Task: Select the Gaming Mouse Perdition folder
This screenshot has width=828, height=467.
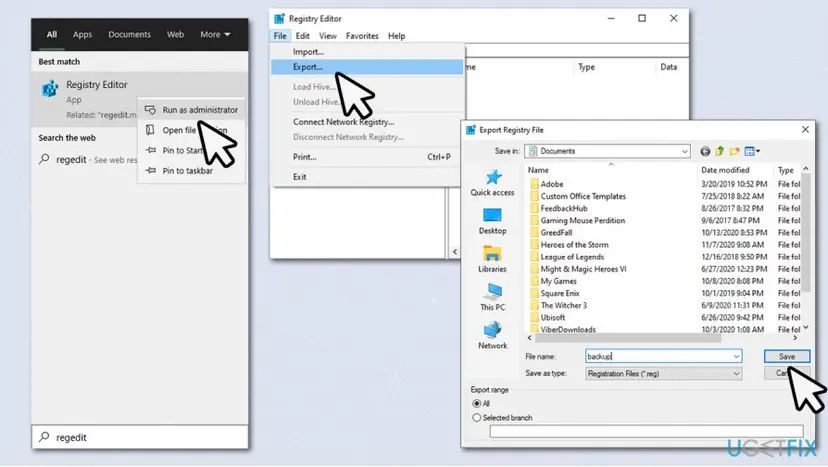Action: pyautogui.click(x=582, y=220)
